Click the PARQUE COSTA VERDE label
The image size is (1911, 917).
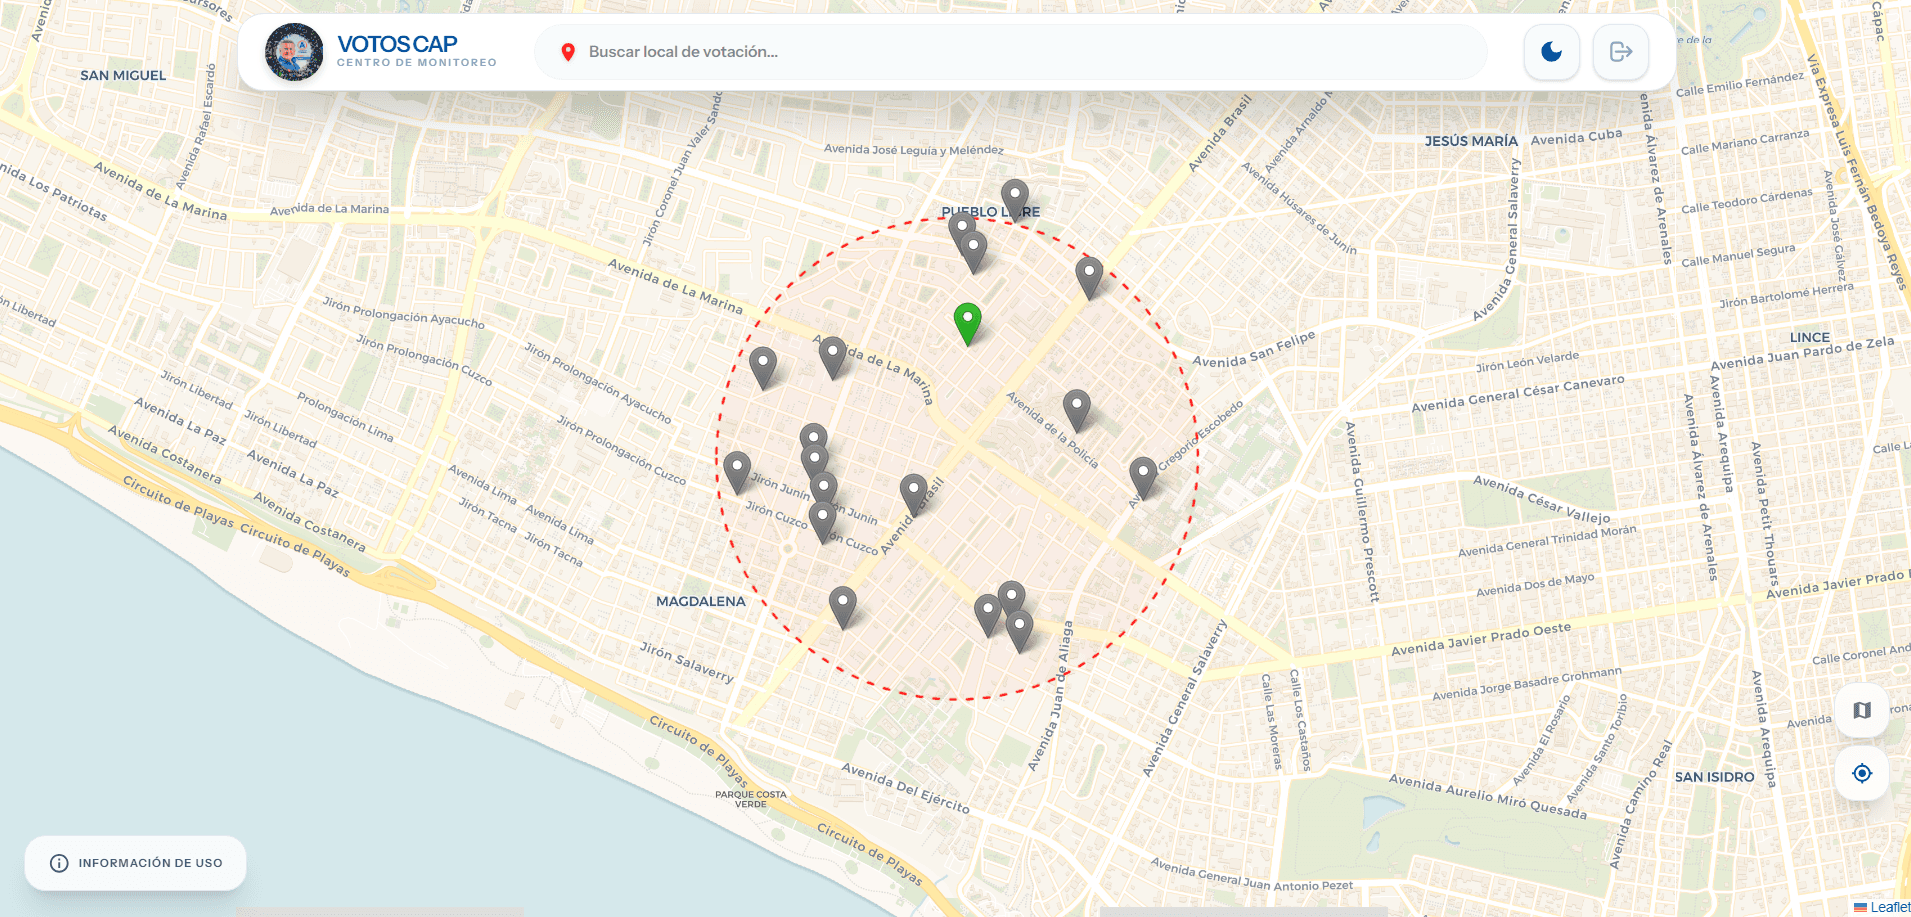751,799
